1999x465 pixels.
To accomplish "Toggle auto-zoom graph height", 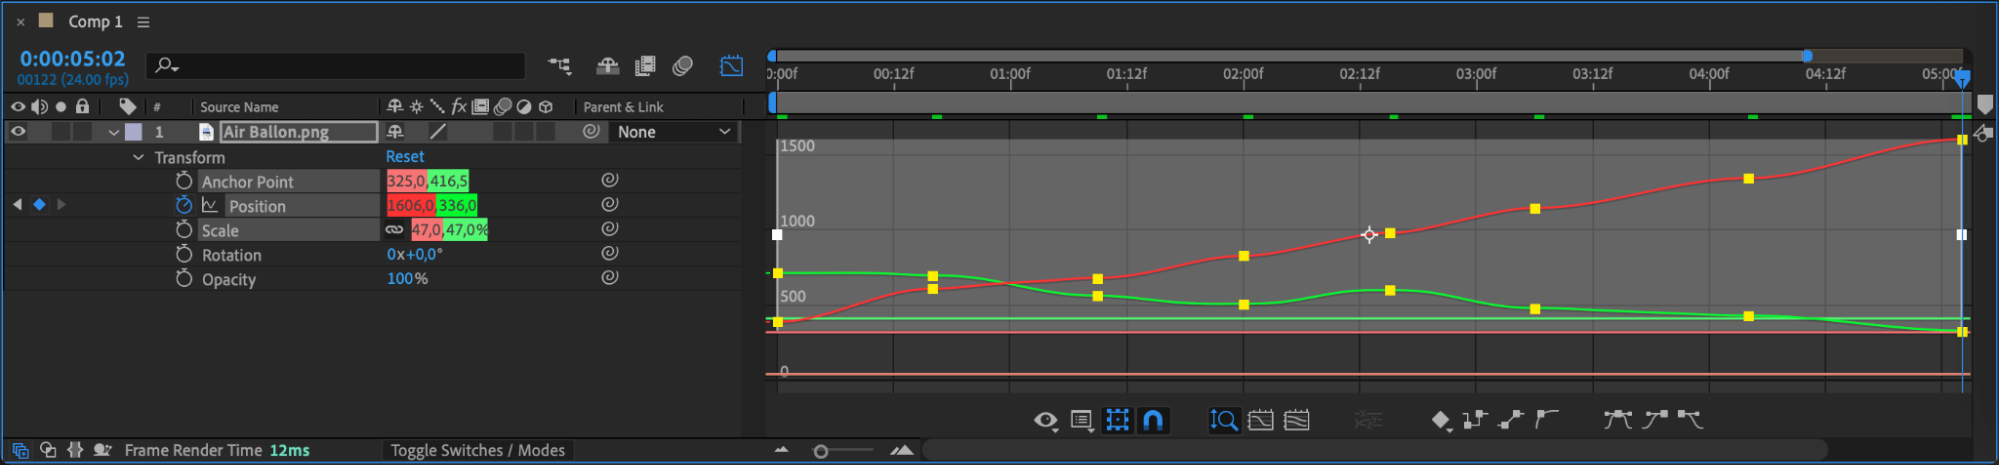I will click(x=1224, y=421).
